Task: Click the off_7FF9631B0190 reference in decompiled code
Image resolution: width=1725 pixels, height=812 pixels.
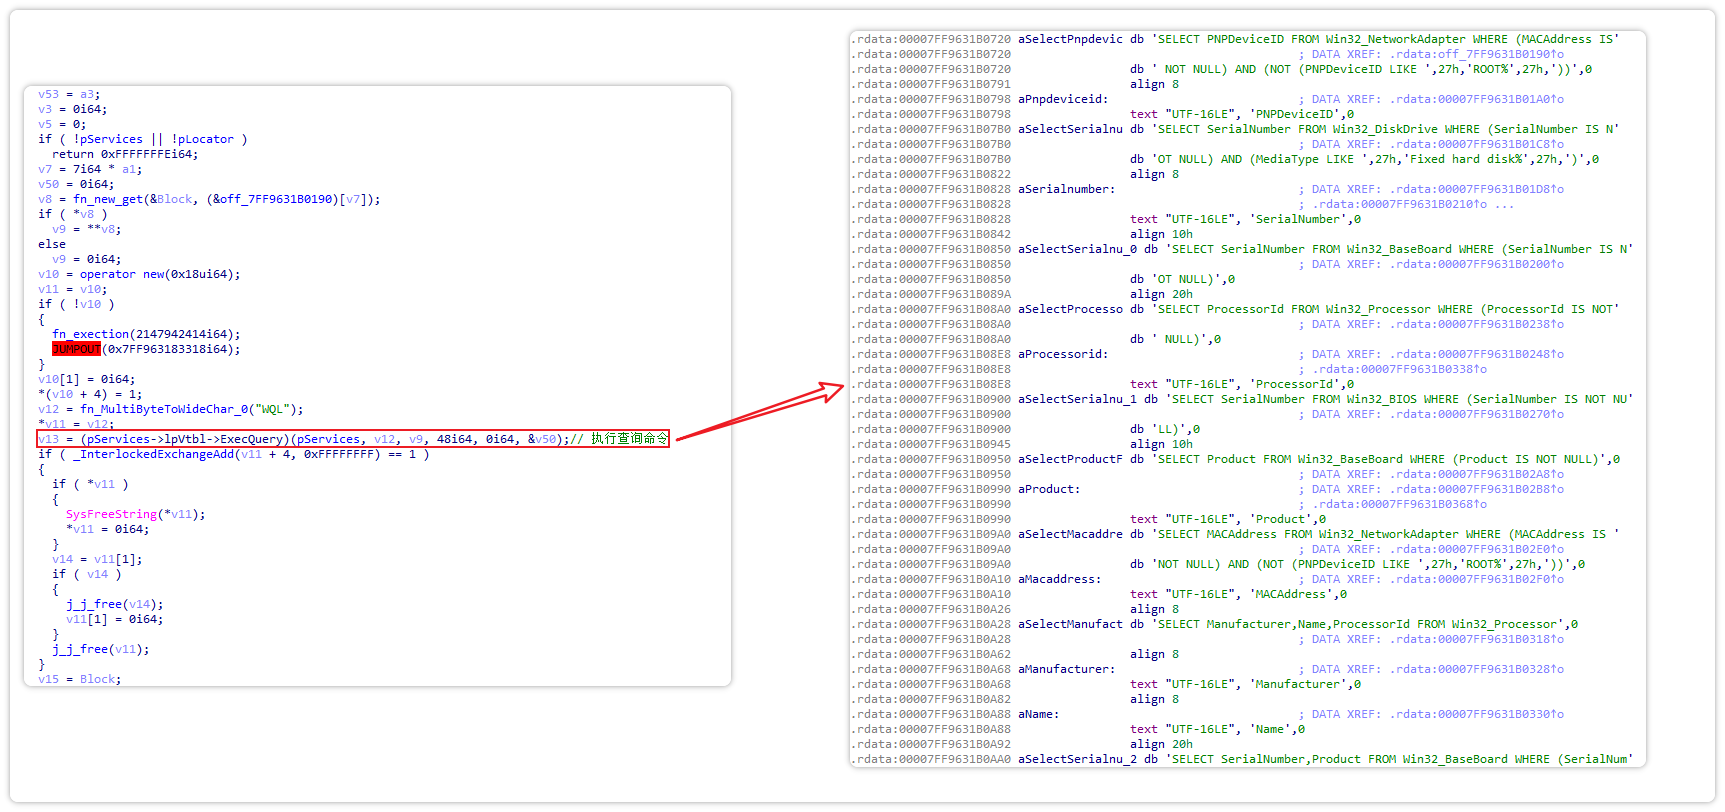Action: tap(276, 199)
